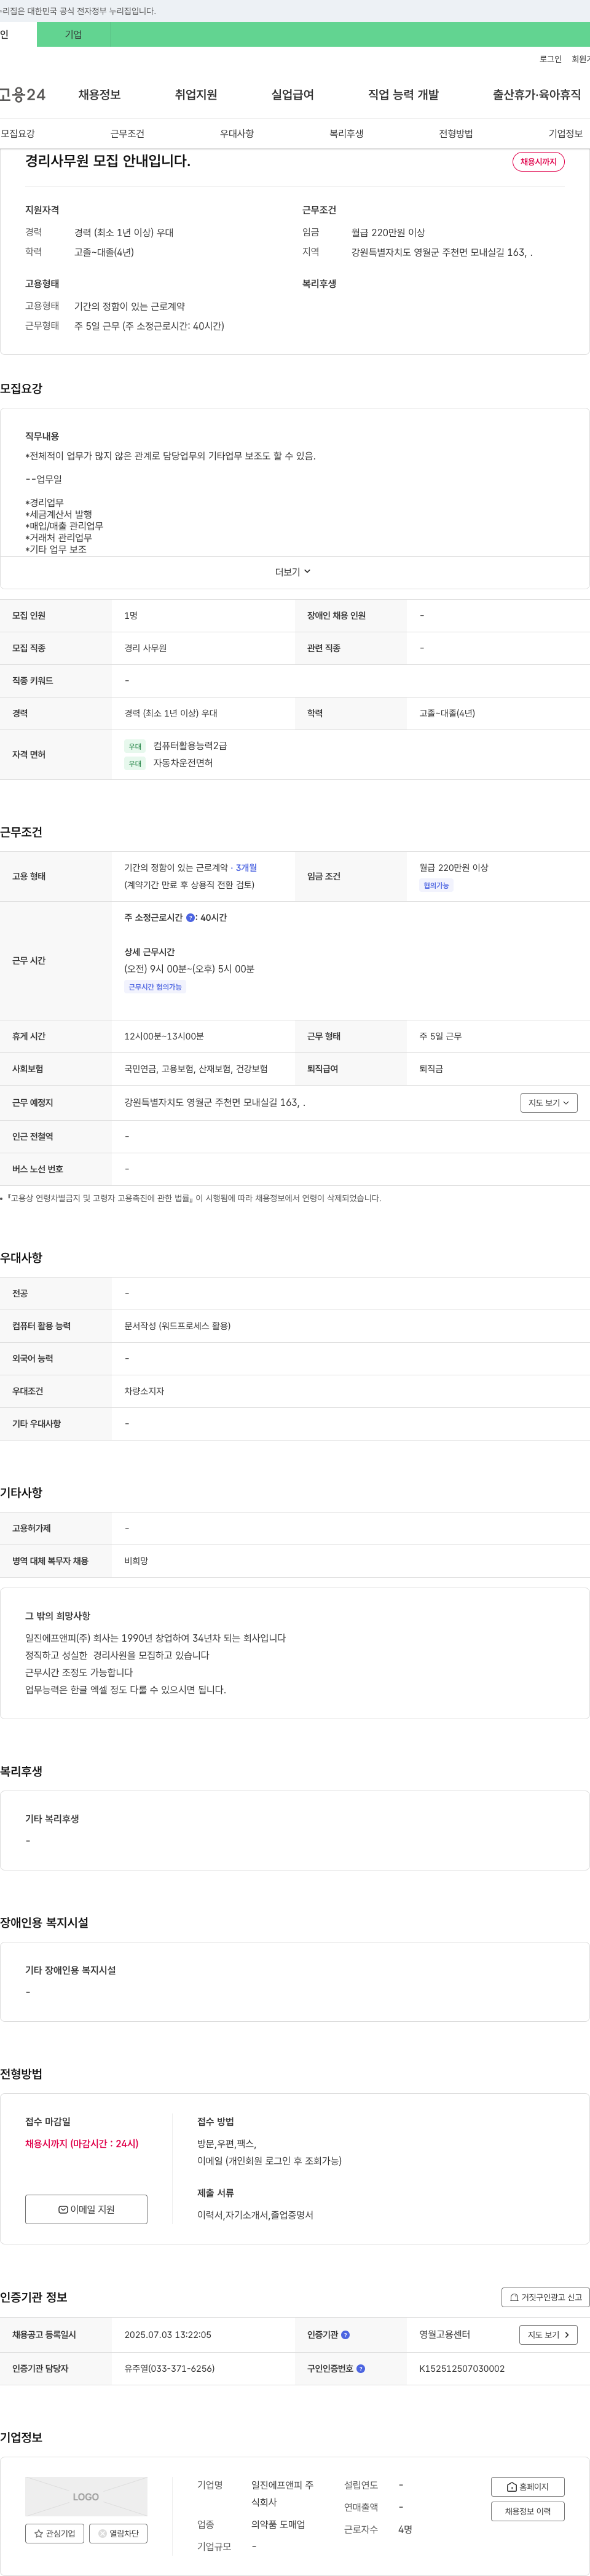Open the 출산휴가·육아휴직 menu
This screenshot has height=2576, width=590.
tap(536, 95)
